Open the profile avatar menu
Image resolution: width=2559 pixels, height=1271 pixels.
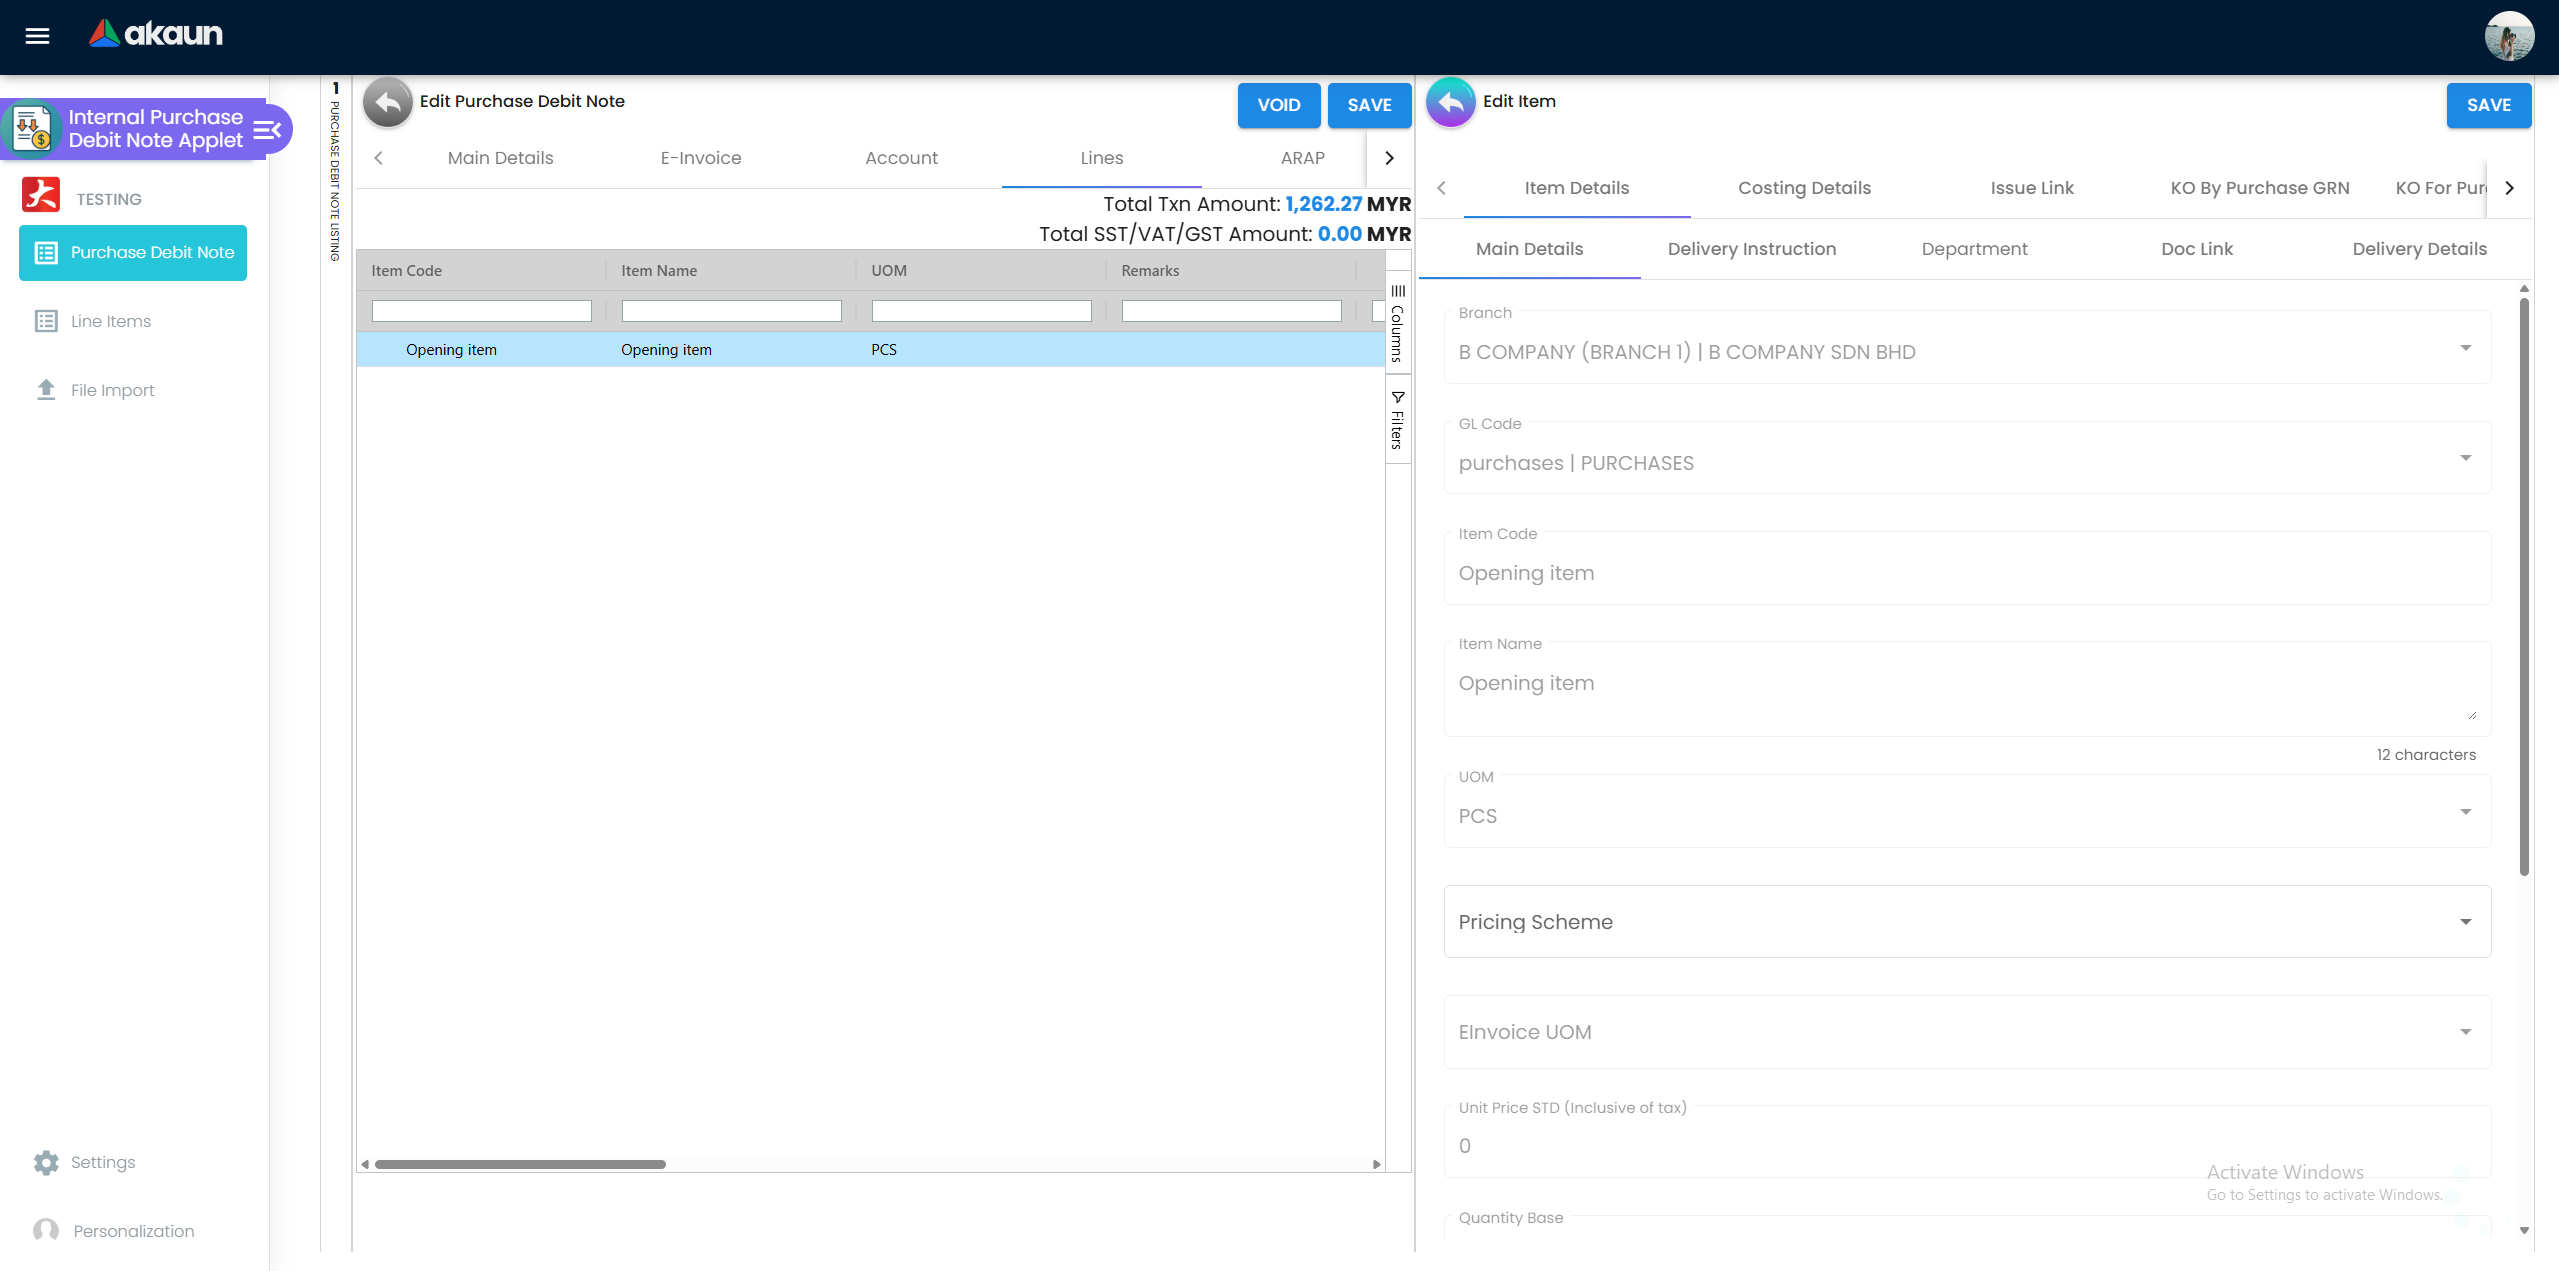pyautogui.click(x=2508, y=36)
